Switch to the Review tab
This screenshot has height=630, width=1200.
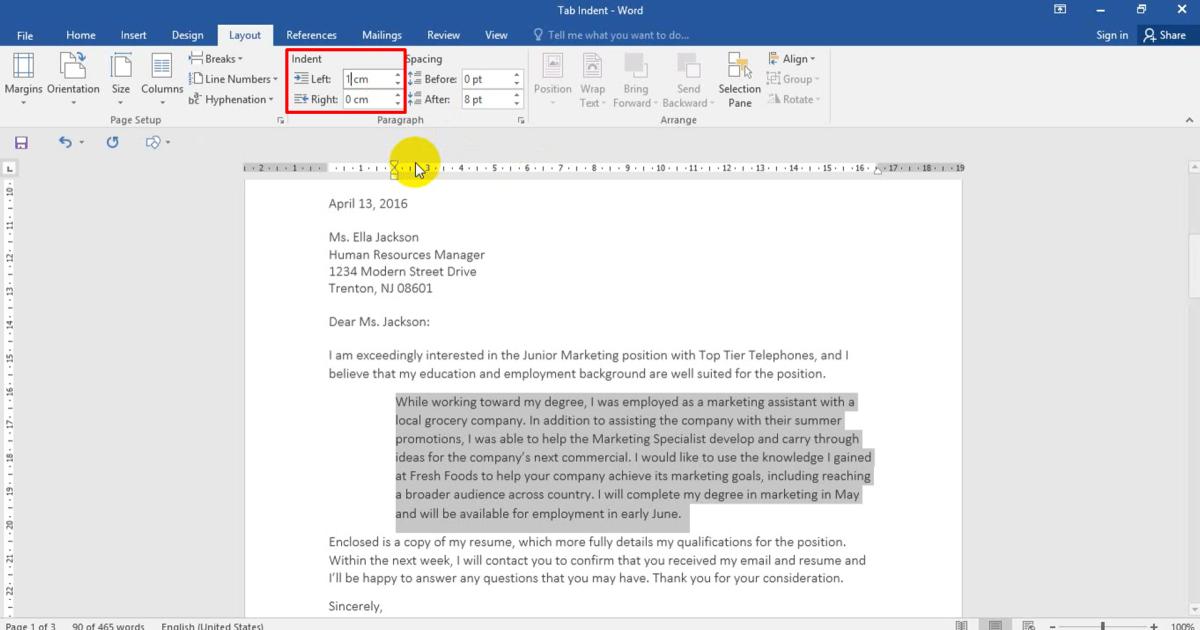pyautogui.click(x=444, y=35)
